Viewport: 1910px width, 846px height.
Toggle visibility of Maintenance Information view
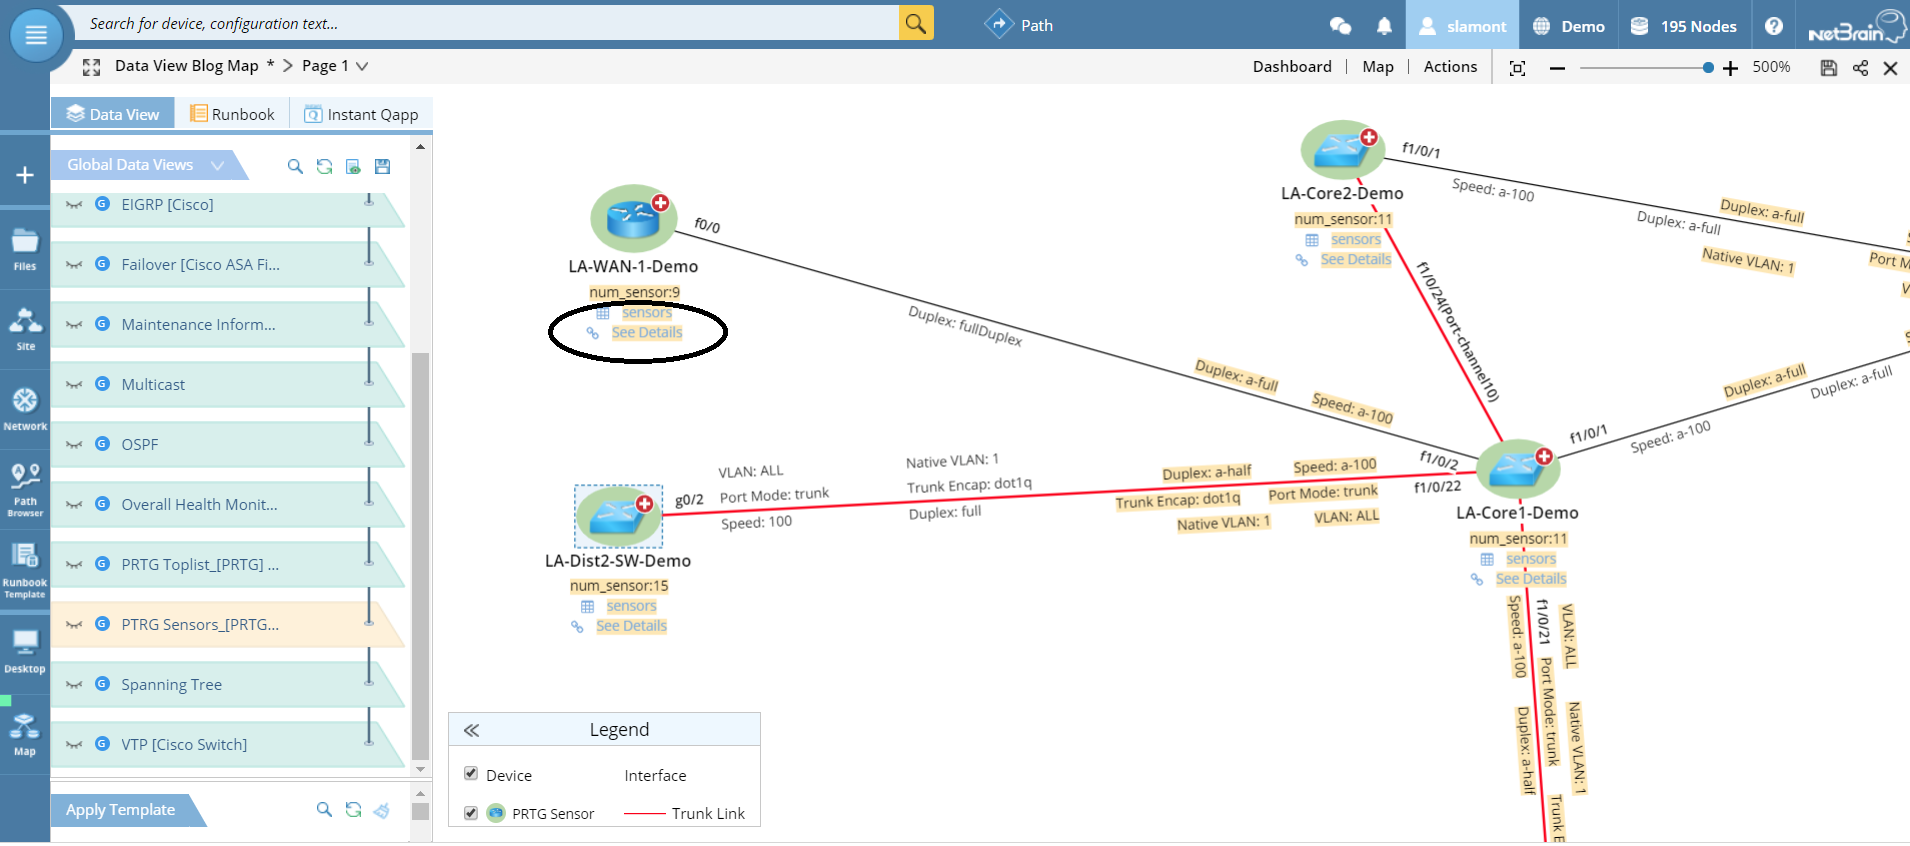[x=74, y=325]
